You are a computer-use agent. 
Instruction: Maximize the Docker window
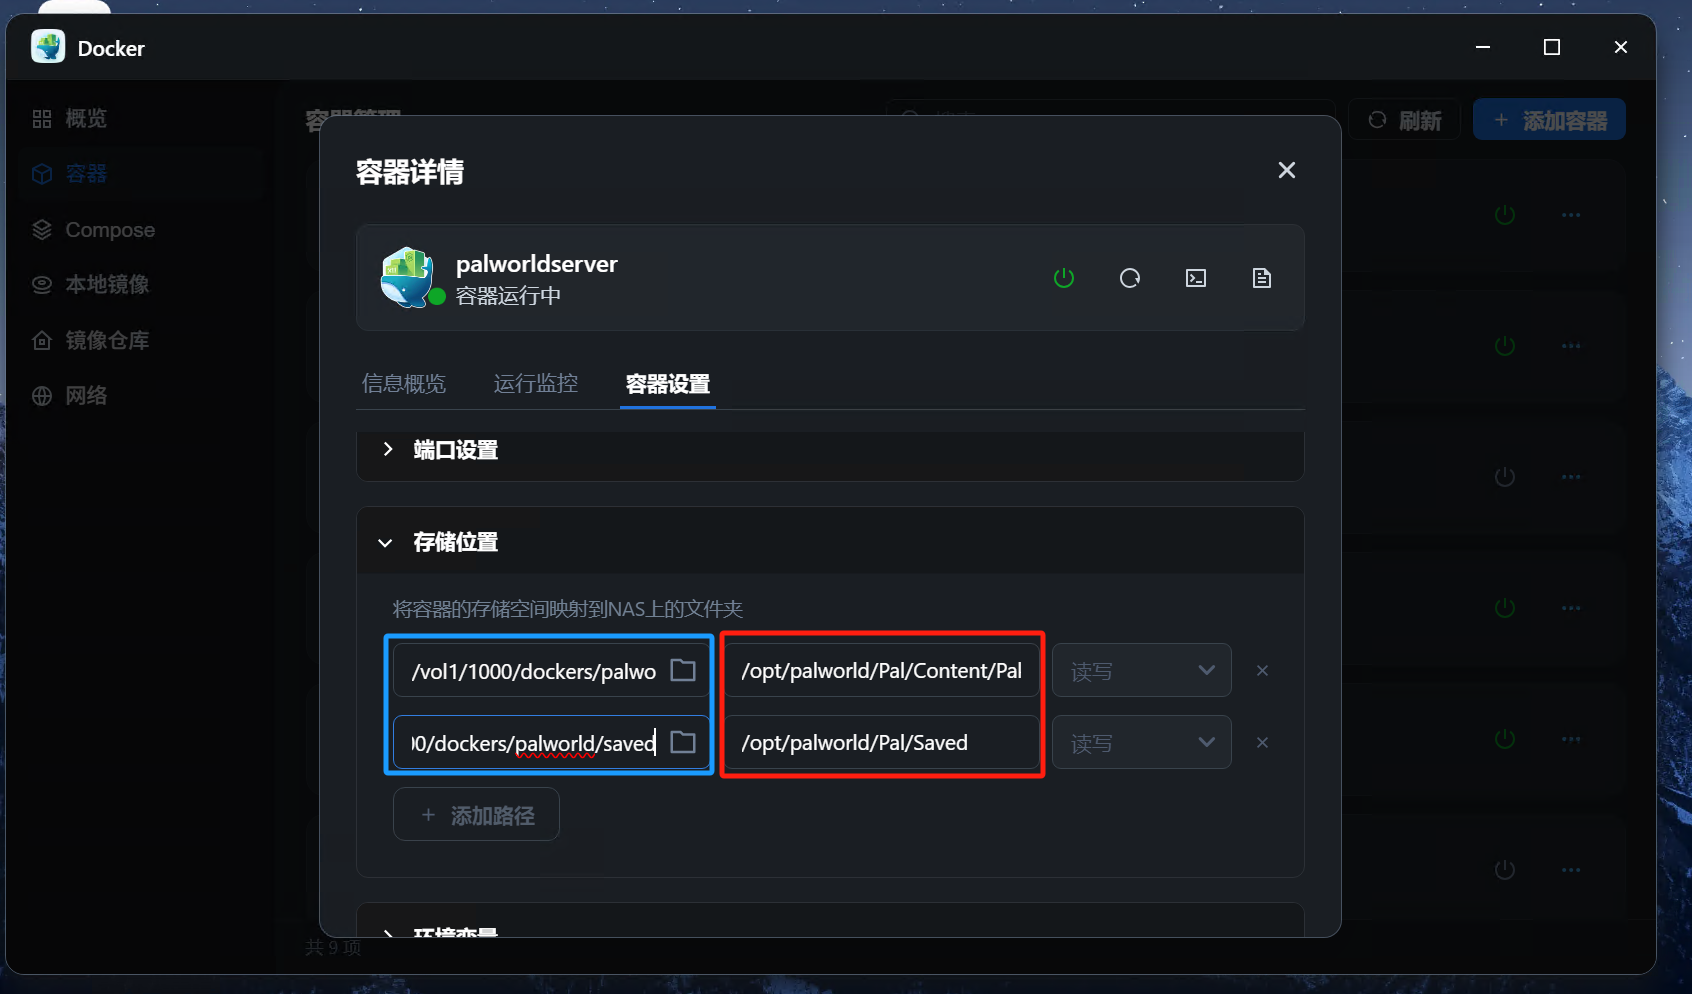pyautogui.click(x=1552, y=47)
